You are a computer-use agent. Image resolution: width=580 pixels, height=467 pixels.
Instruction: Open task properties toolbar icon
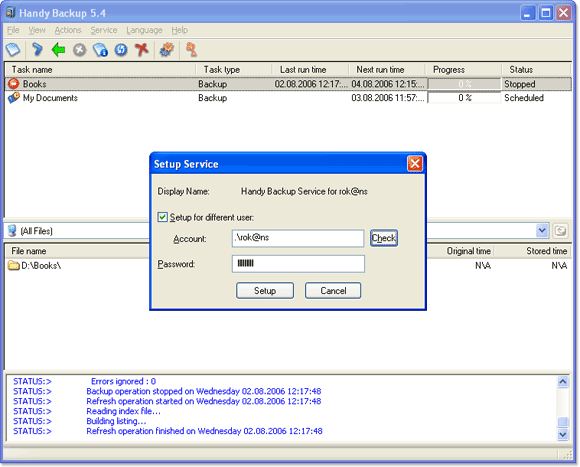[100, 50]
